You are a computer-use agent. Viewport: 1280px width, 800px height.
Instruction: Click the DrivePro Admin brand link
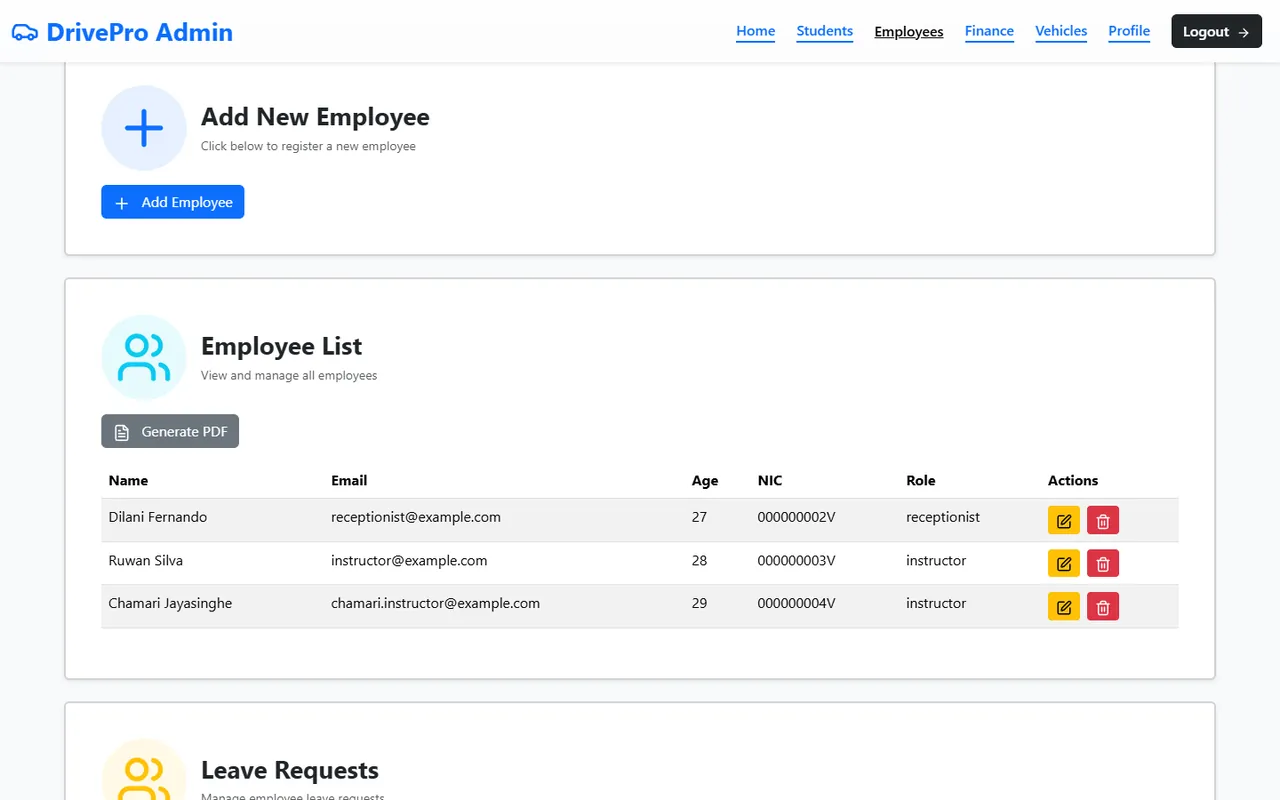122,32
